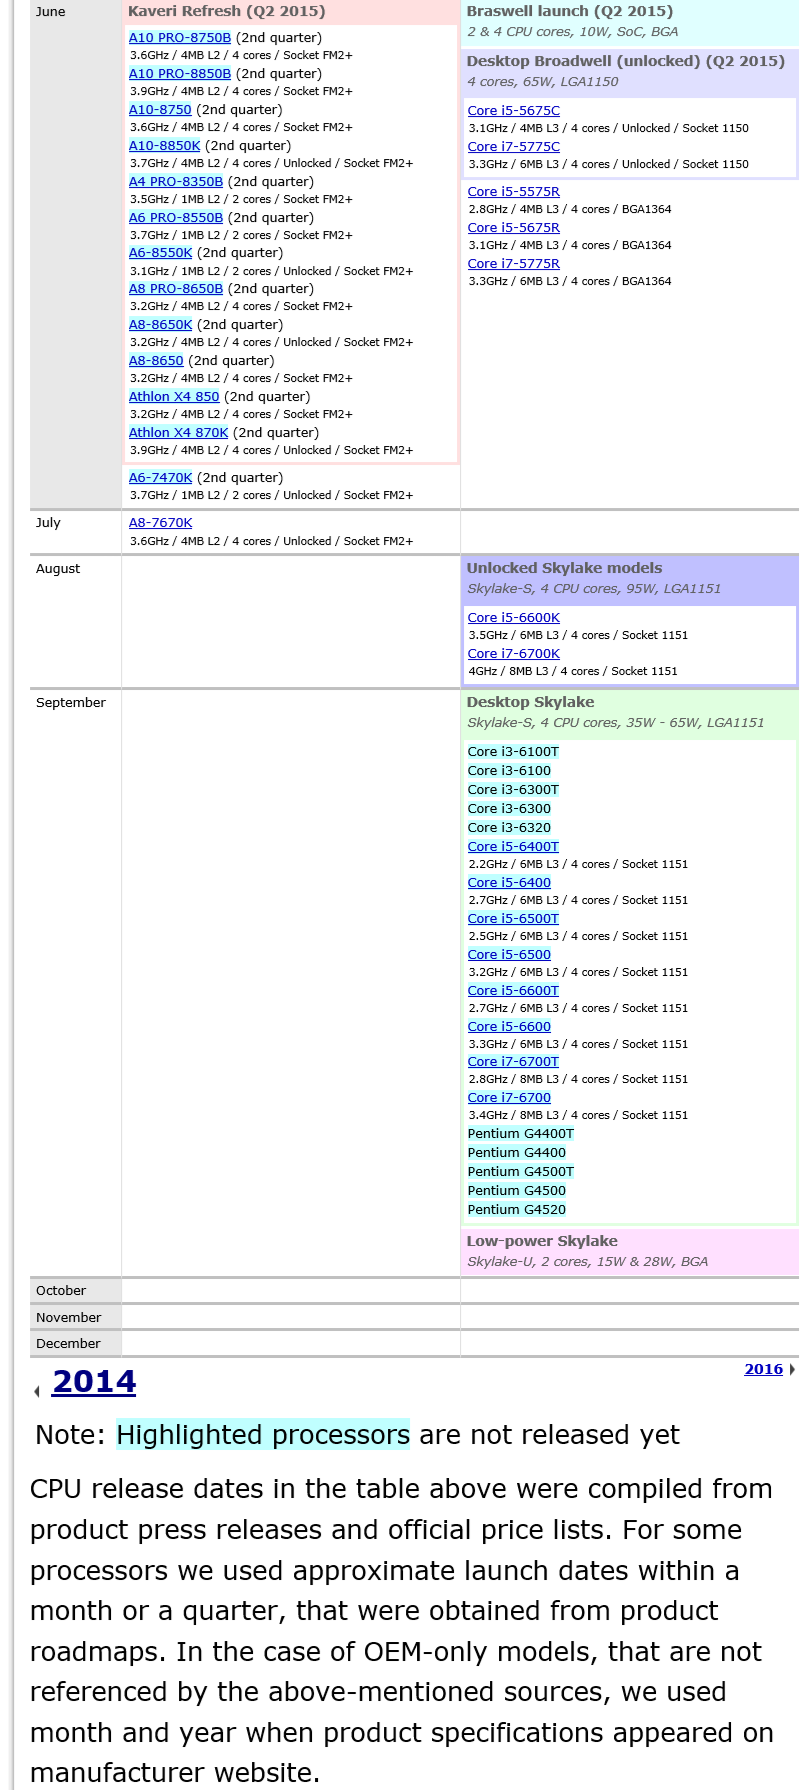The width and height of the screenshot is (804, 1790).
Task: Go to the next year 2016
Action: pos(764,1370)
